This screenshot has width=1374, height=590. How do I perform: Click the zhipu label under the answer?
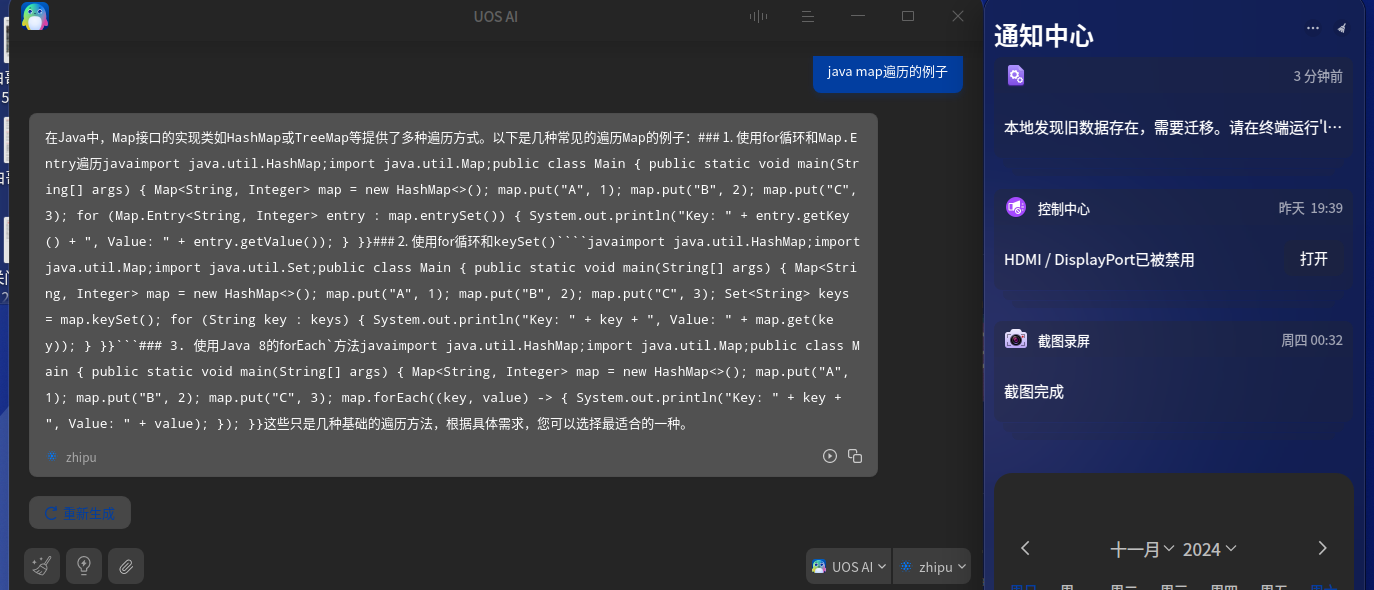[81, 457]
